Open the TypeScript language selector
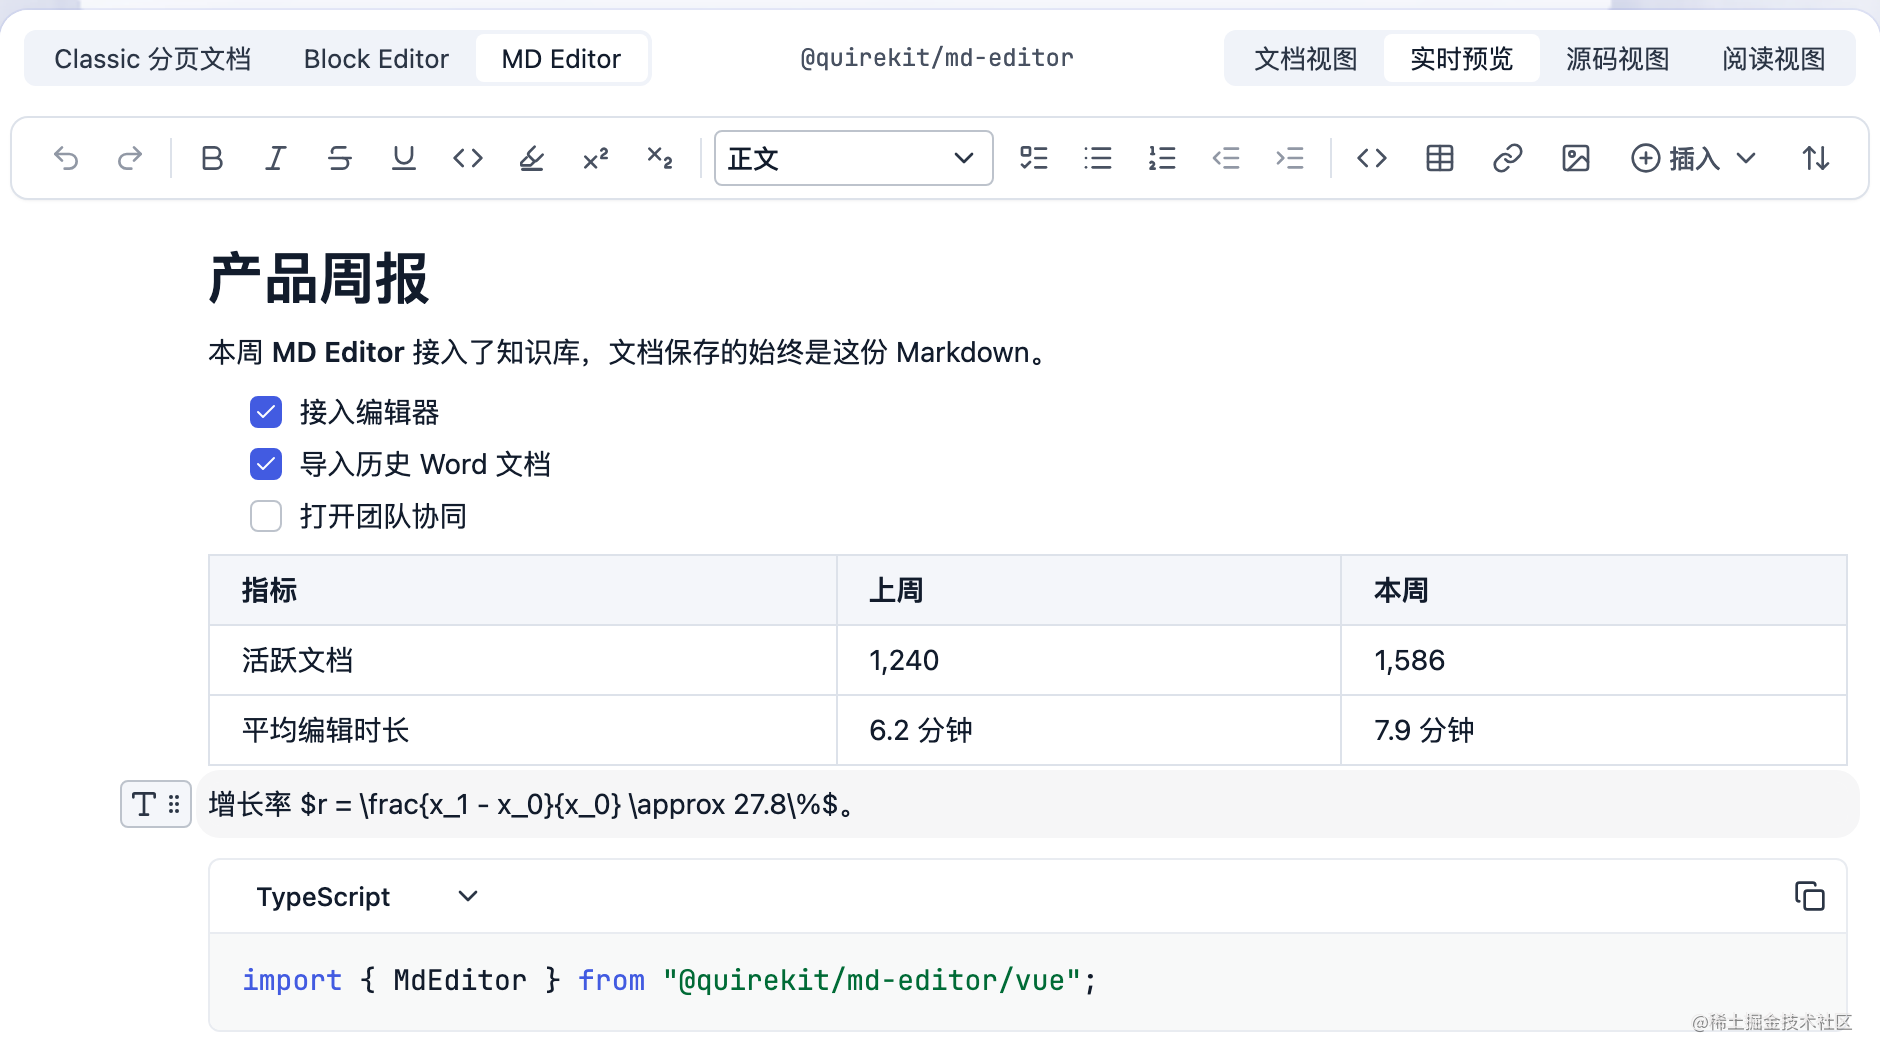Screen dimensions: 1880x1060 (368, 896)
